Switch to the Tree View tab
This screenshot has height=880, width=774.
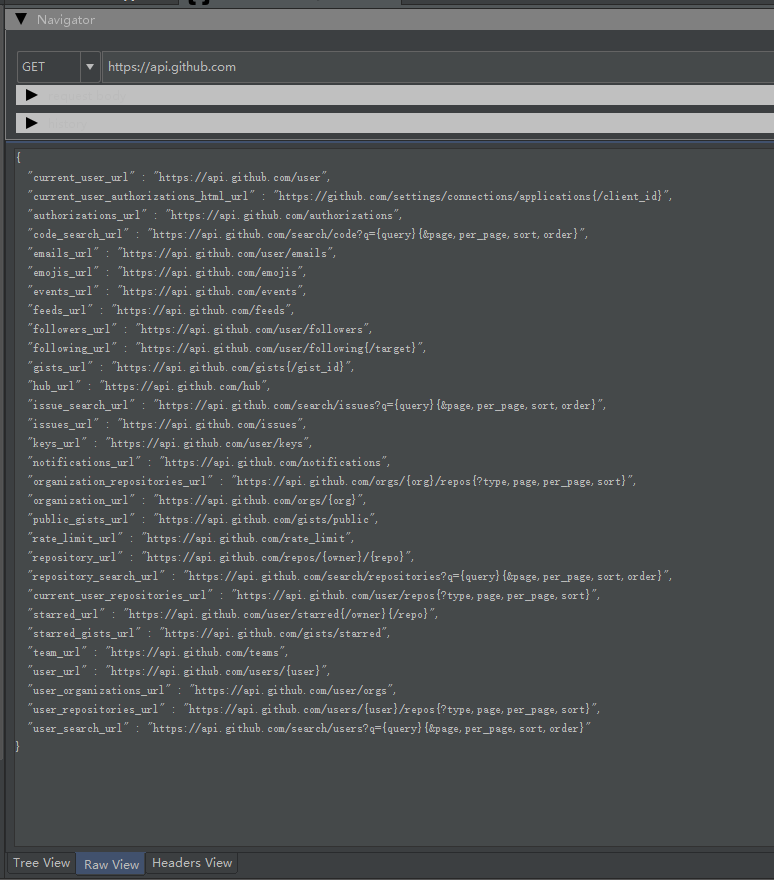point(42,863)
